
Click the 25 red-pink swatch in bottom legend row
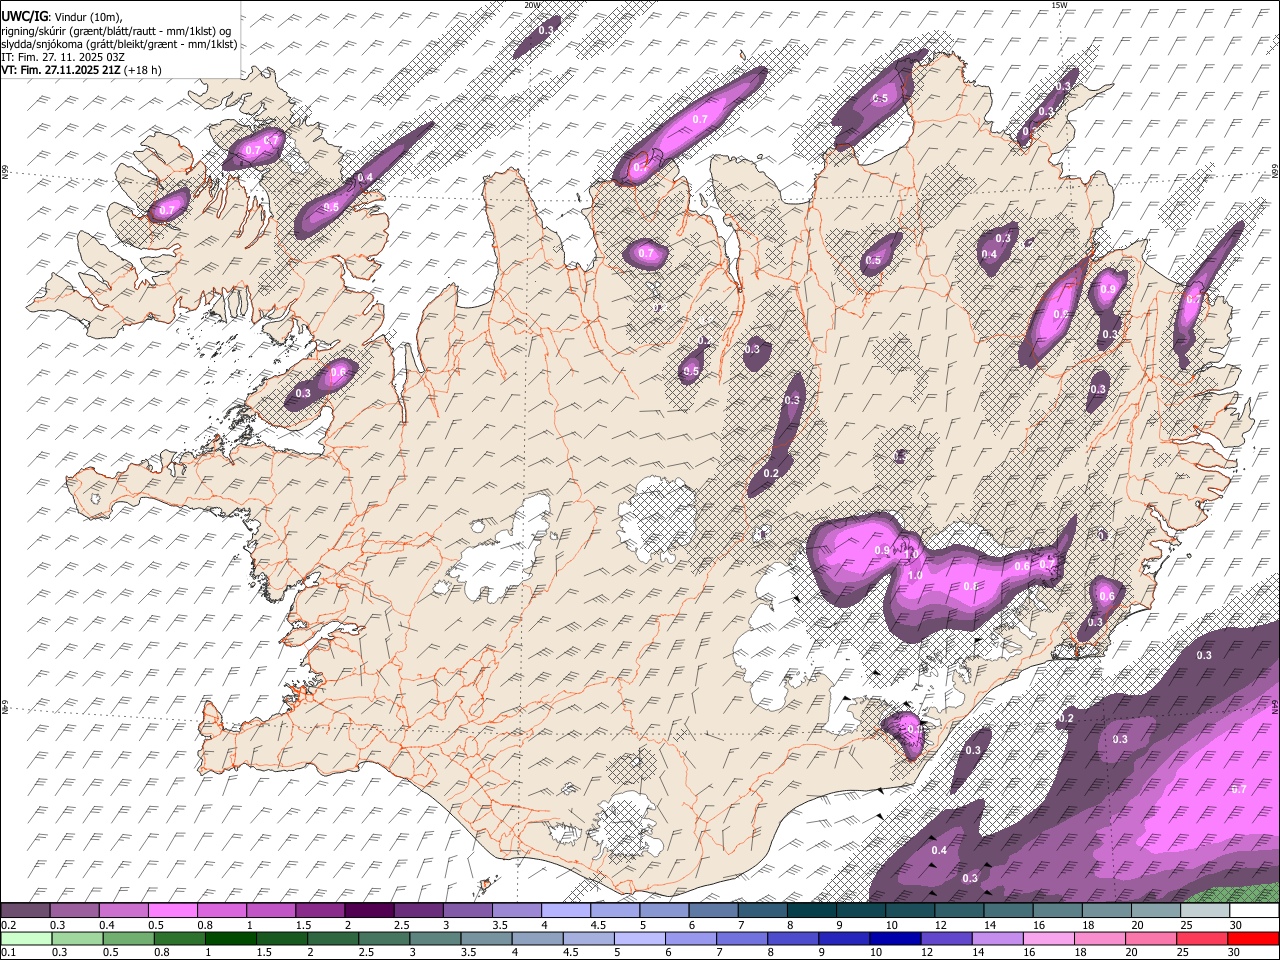click(1201, 939)
